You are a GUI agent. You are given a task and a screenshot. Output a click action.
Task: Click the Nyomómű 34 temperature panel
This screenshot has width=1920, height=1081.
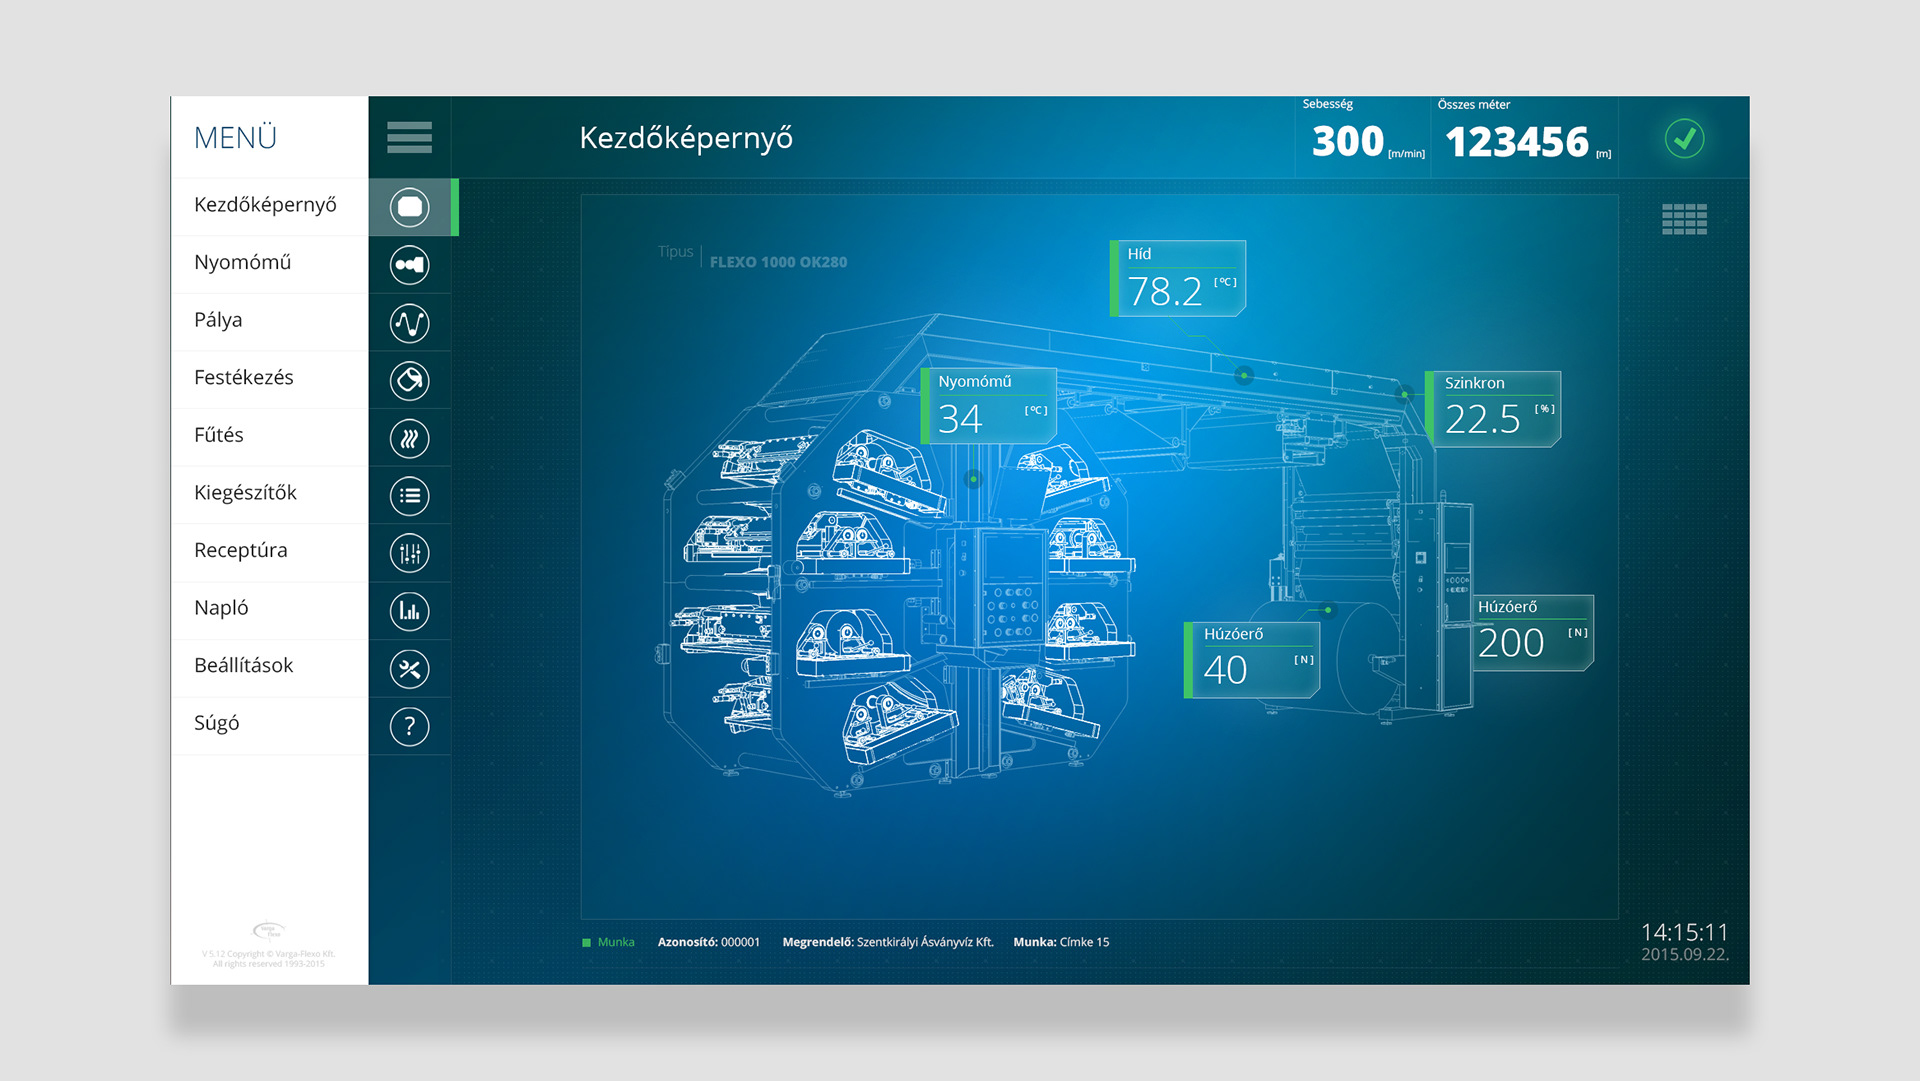[990, 406]
